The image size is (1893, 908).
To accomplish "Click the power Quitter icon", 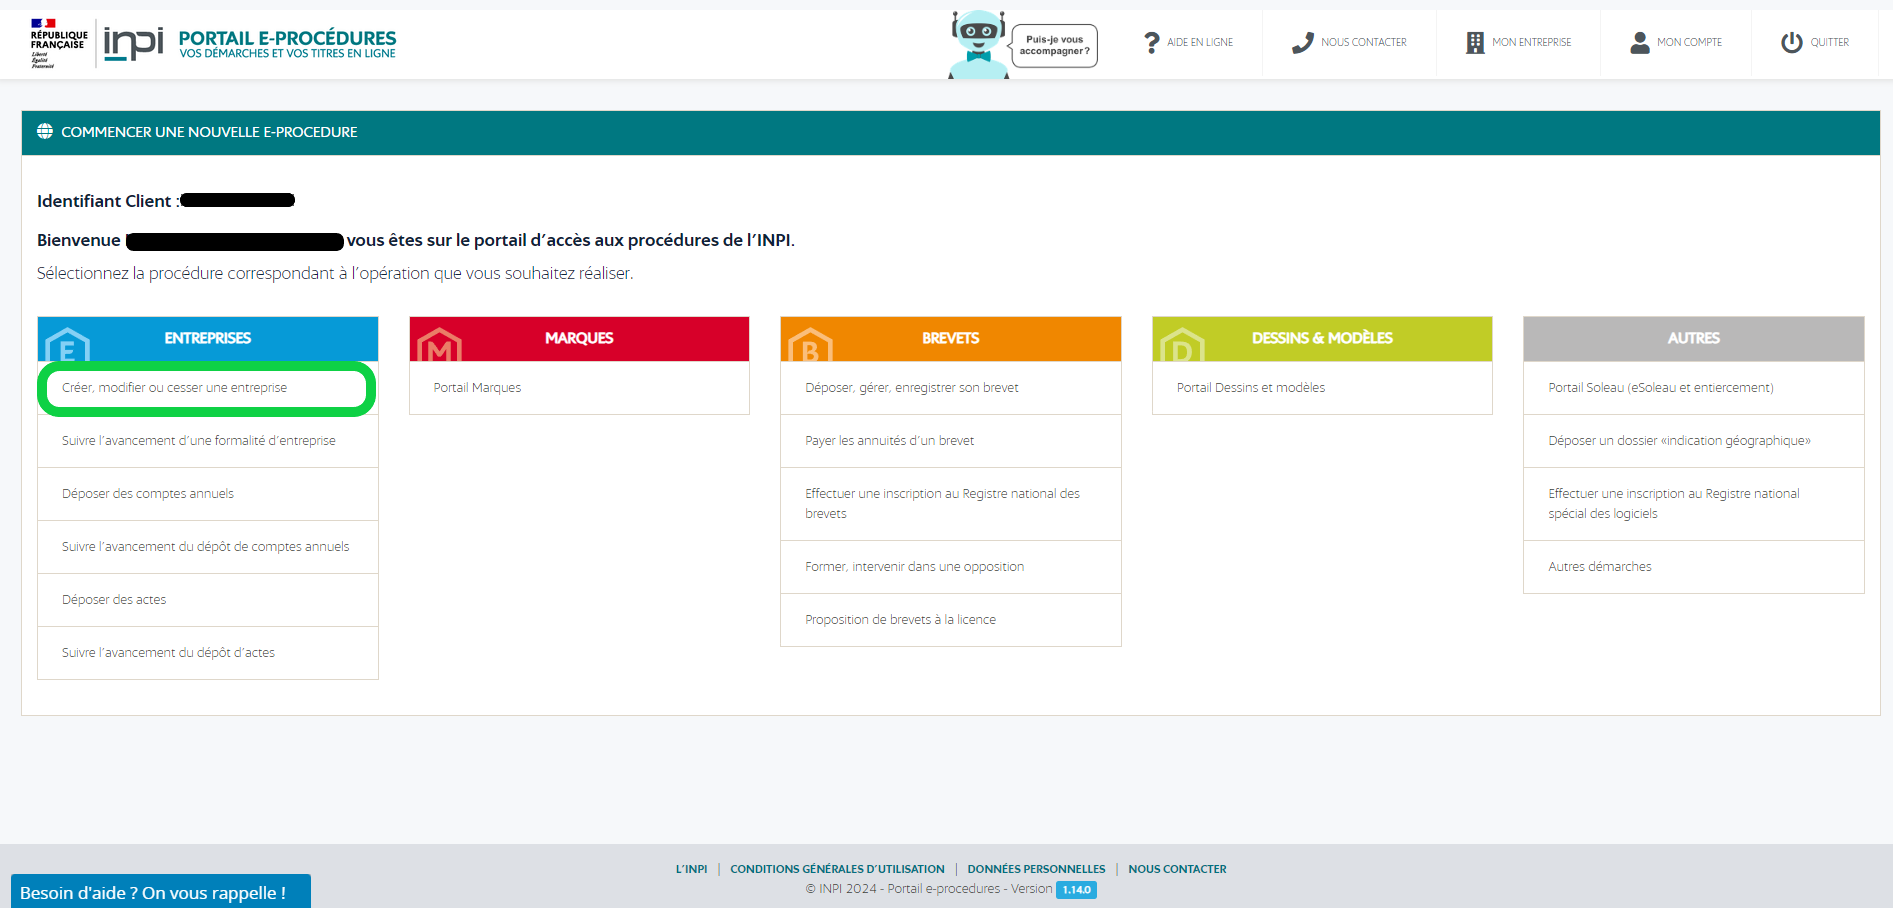I will point(1792,42).
